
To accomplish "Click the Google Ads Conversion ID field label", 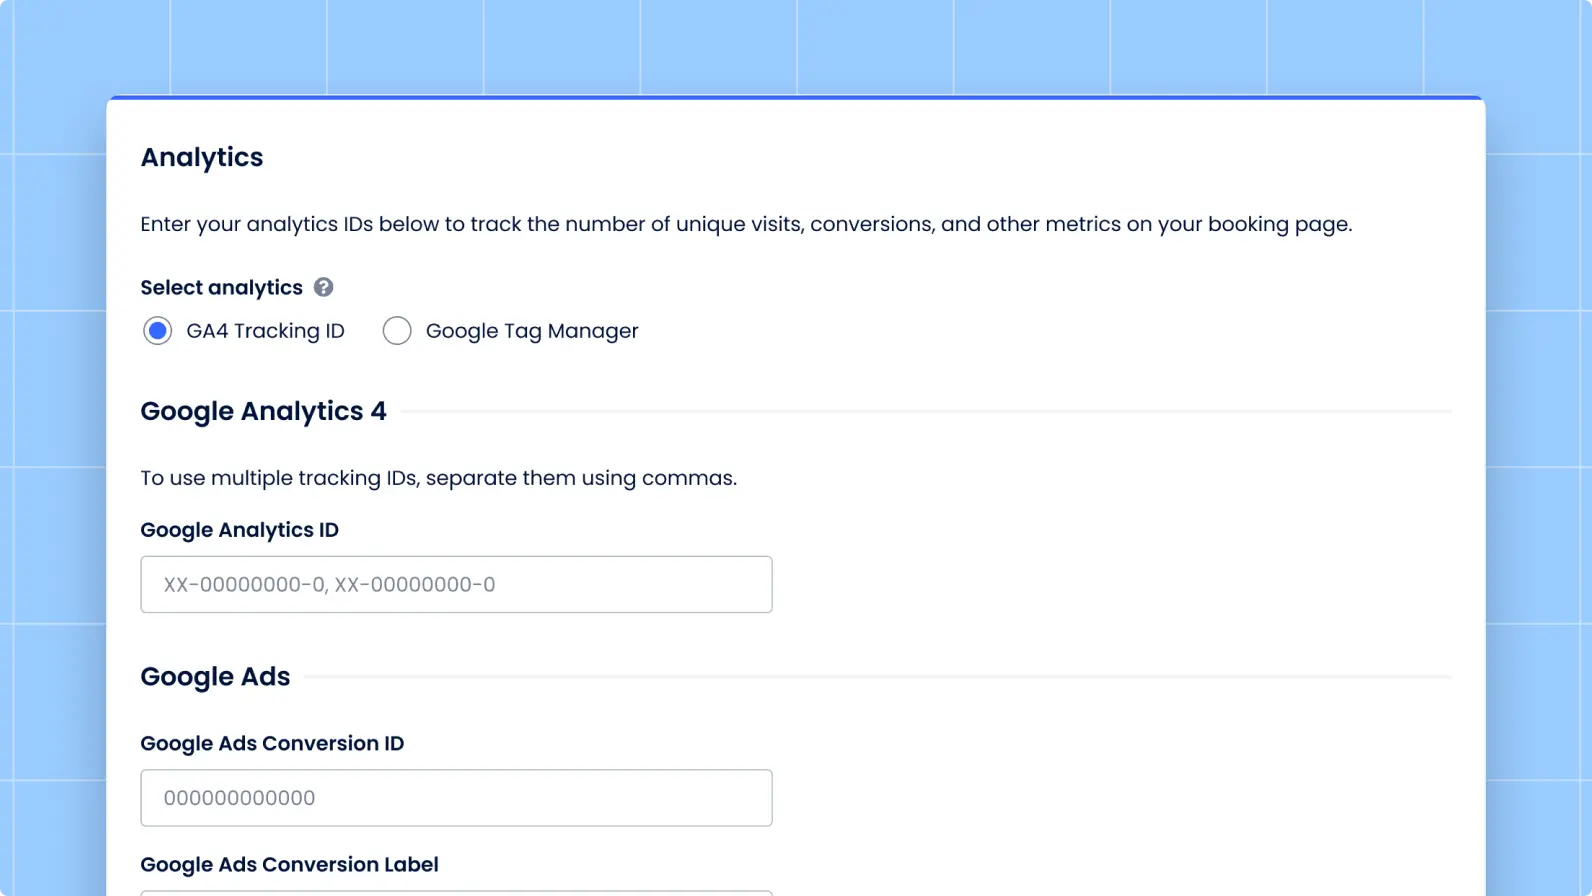I will tap(272, 744).
